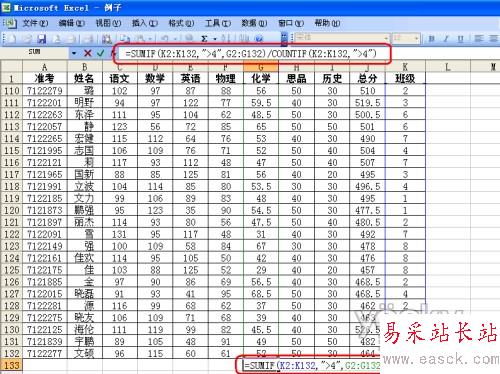Click name cell 文硕

[85, 353]
